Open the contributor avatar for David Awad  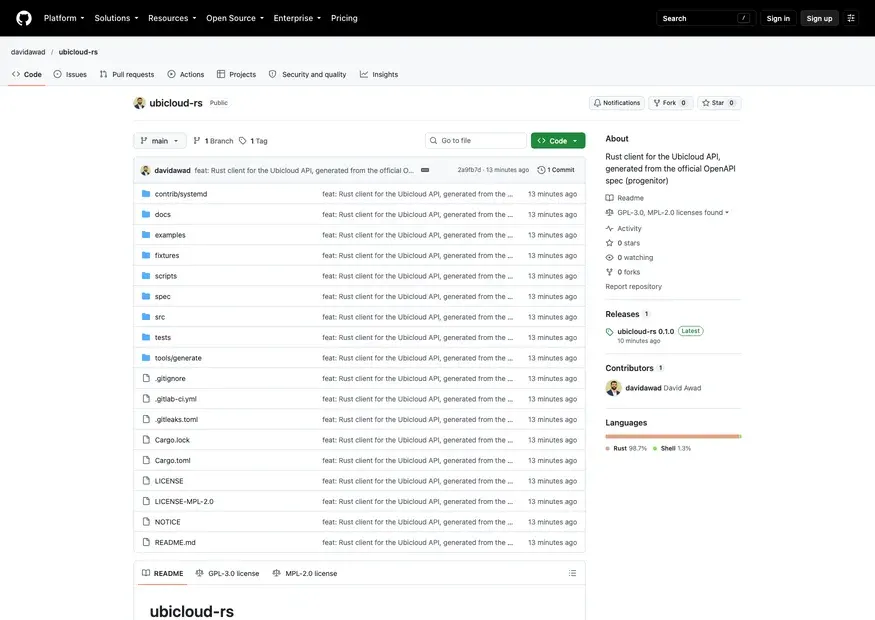[613, 388]
